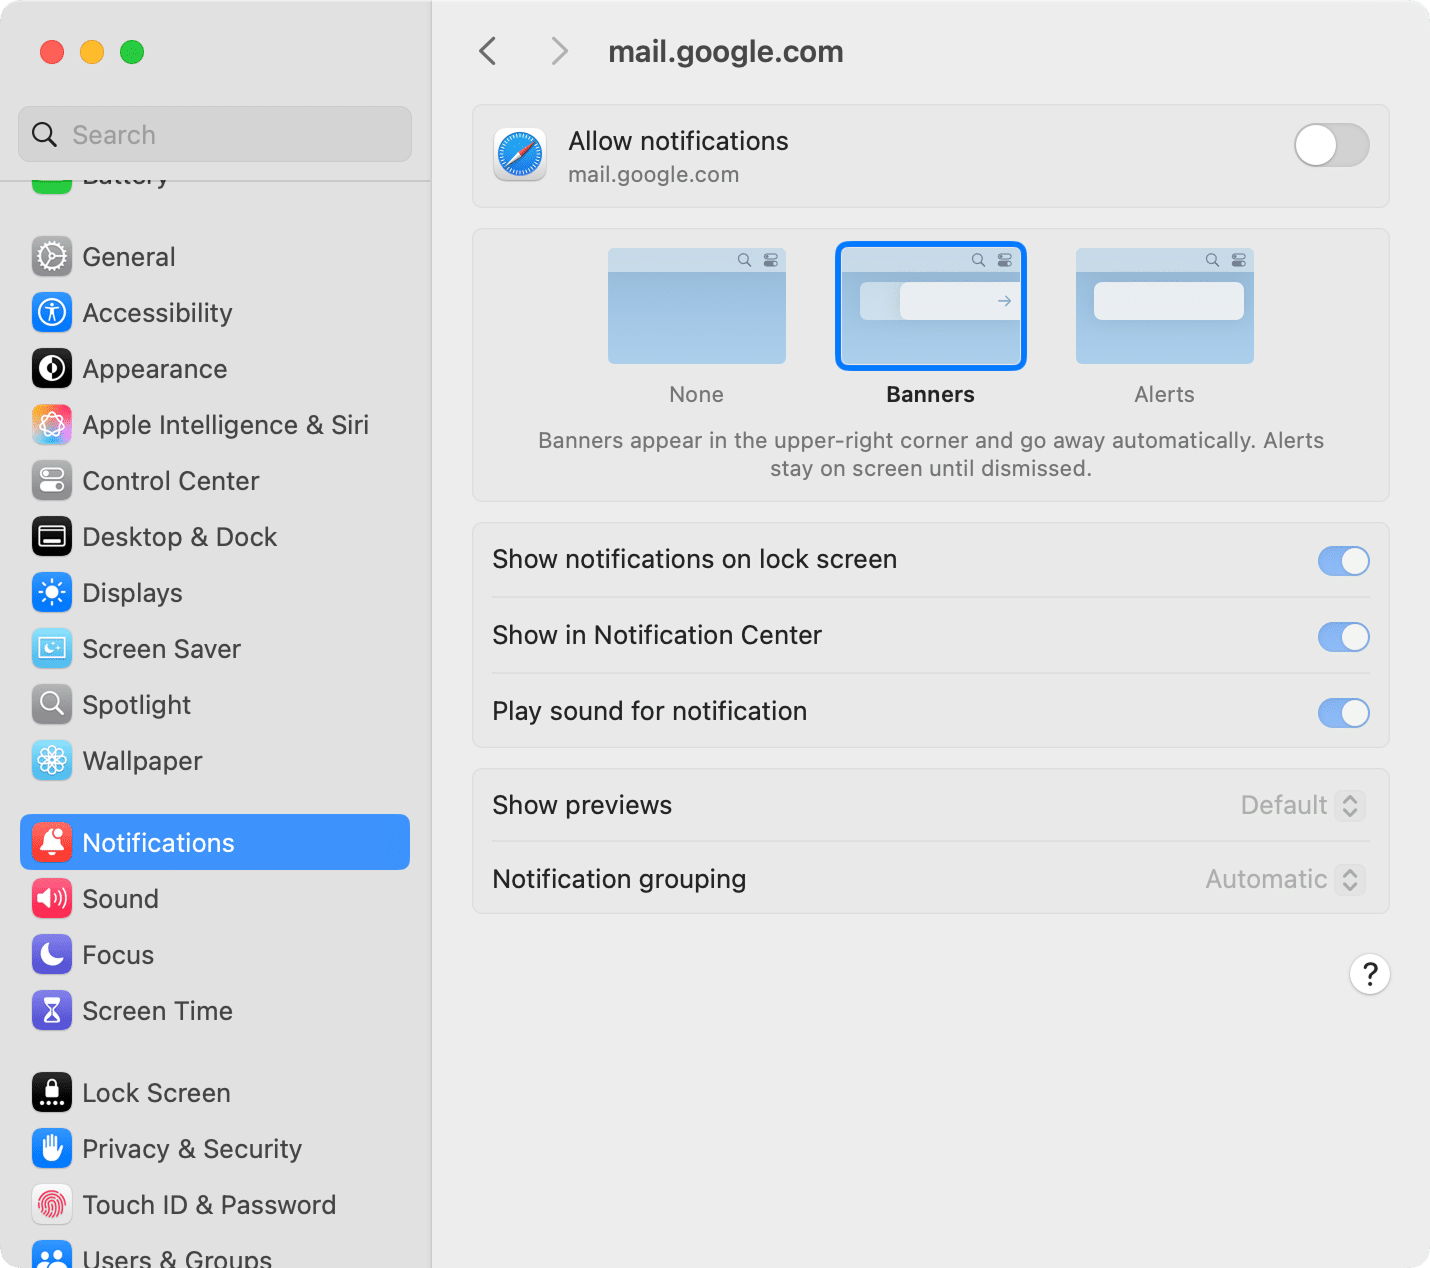Open the Show previews Default popup

(x=1302, y=805)
